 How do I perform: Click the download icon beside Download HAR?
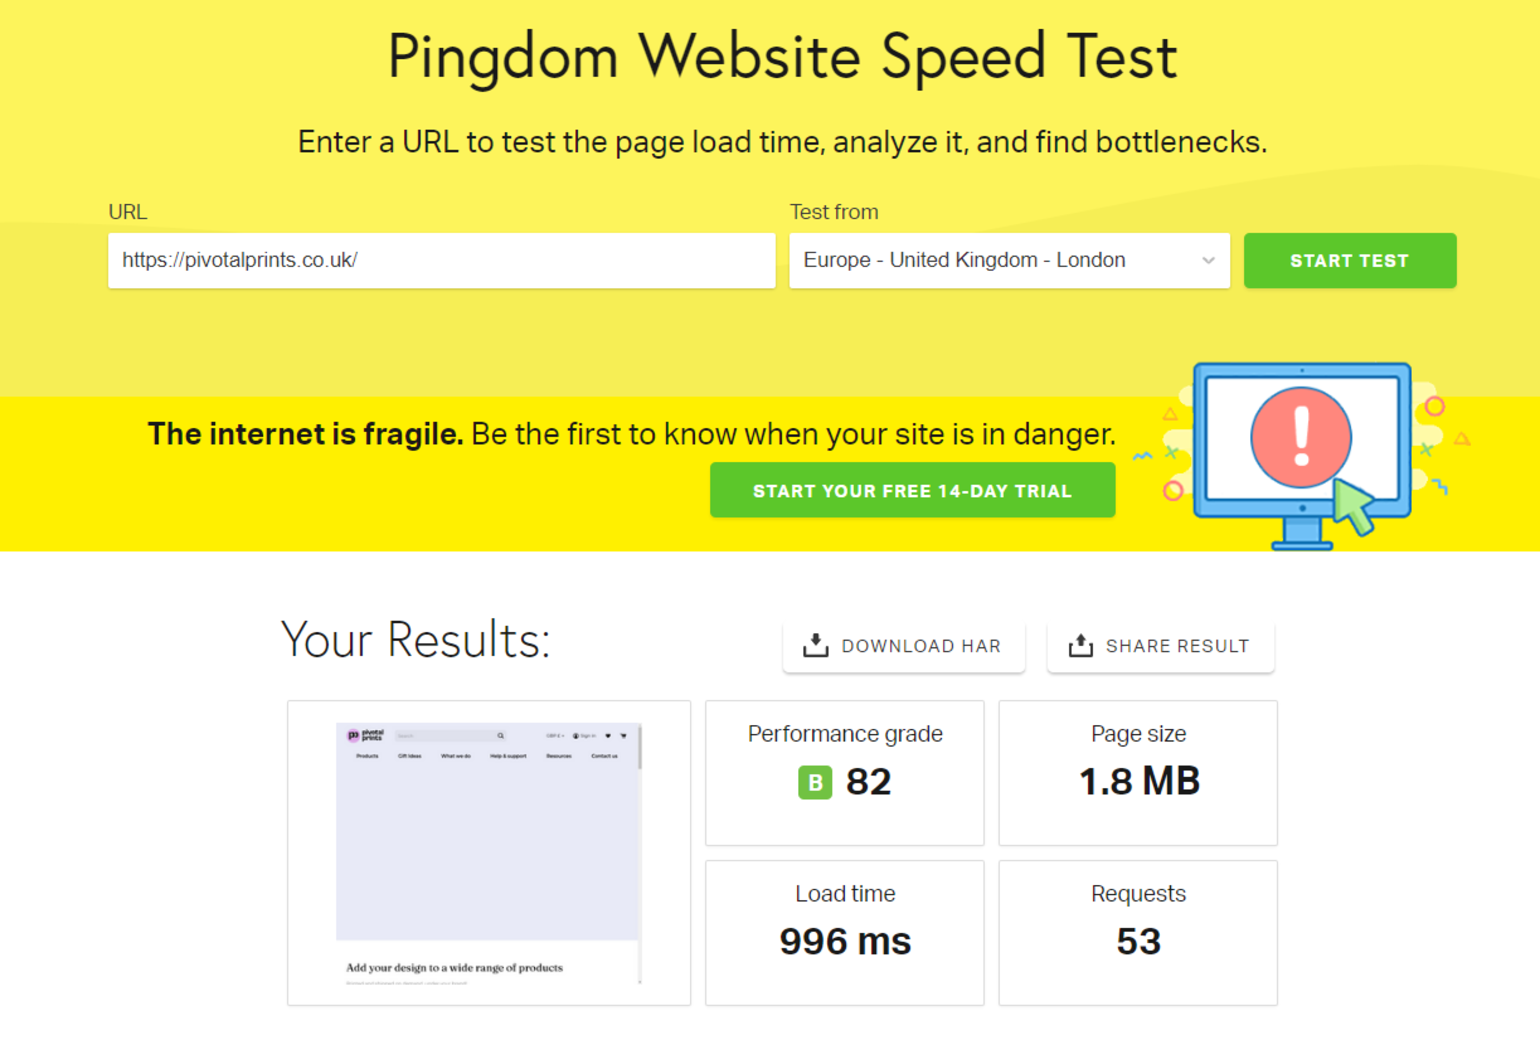816,646
